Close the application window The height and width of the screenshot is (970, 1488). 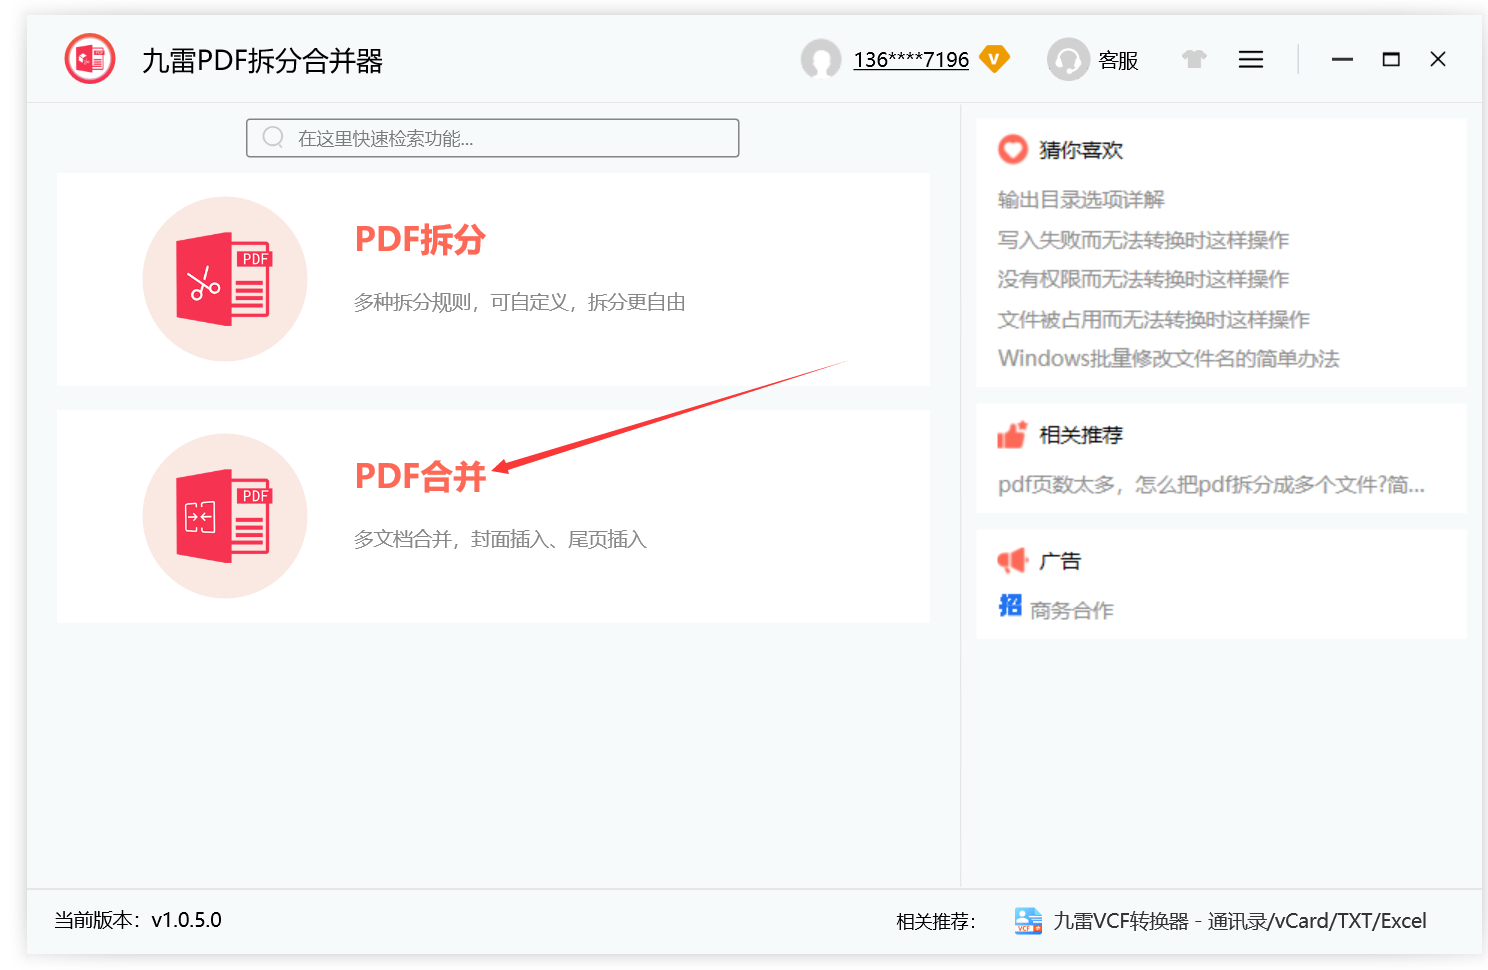pyautogui.click(x=1438, y=59)
